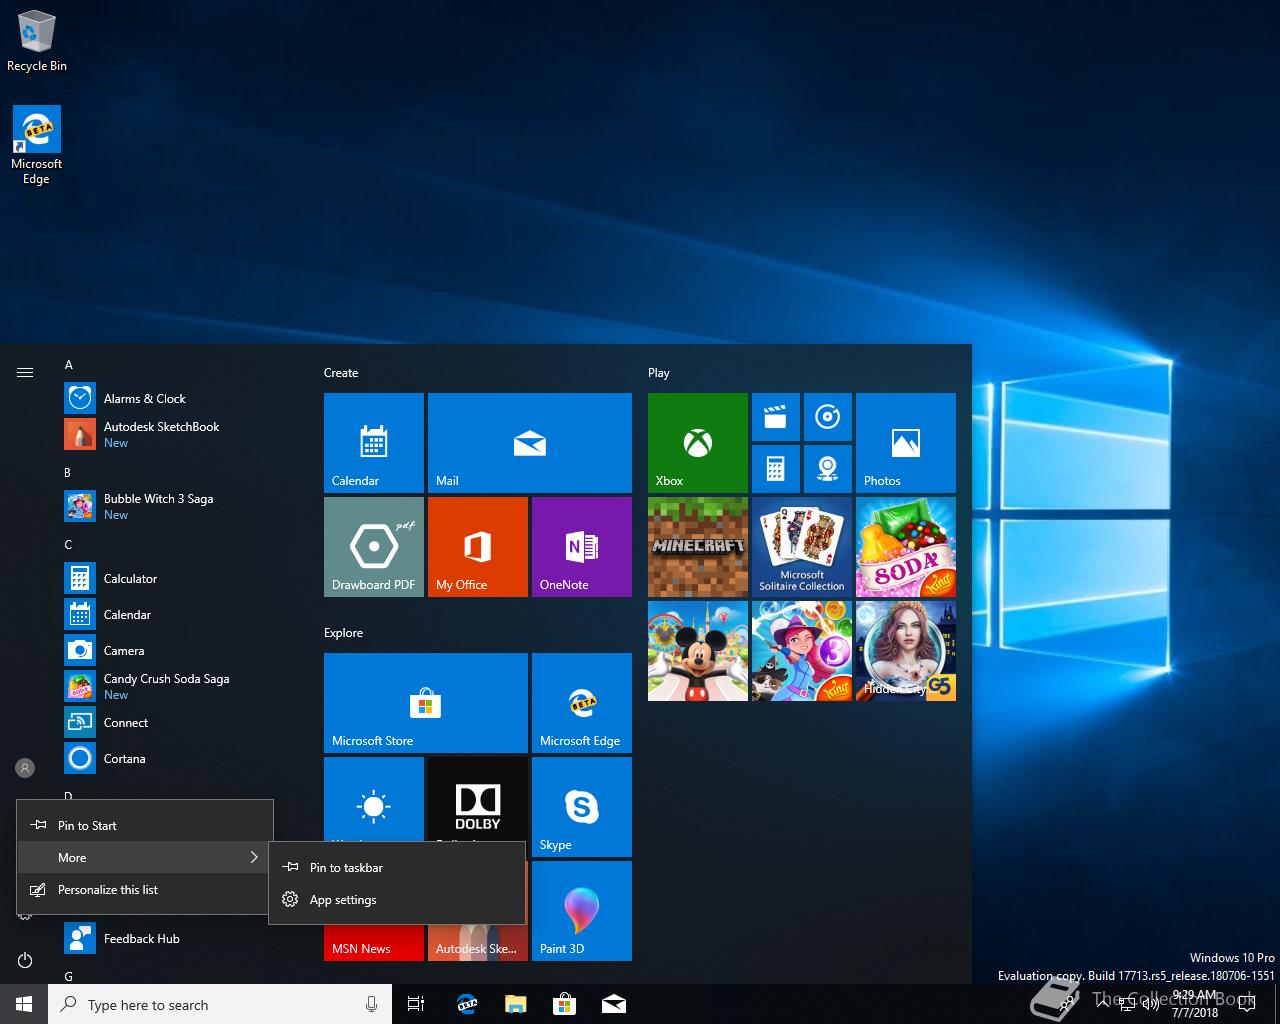Open OneNote tile
This screenshot has width=1280, height=1024.
[582, 547]
